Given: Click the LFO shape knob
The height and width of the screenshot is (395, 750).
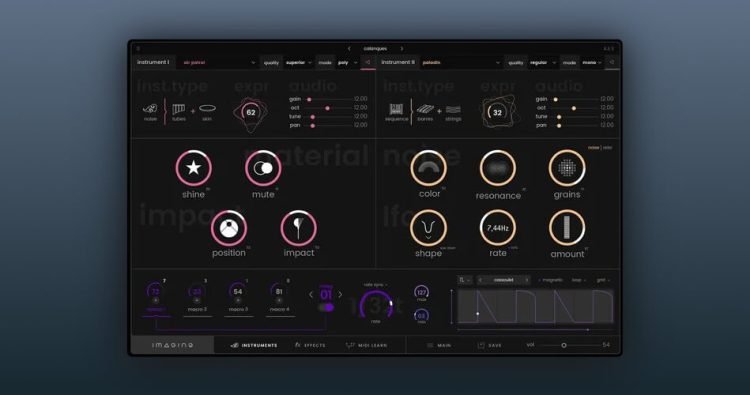Looking at the screenshot, I should (x=428, y=228).
